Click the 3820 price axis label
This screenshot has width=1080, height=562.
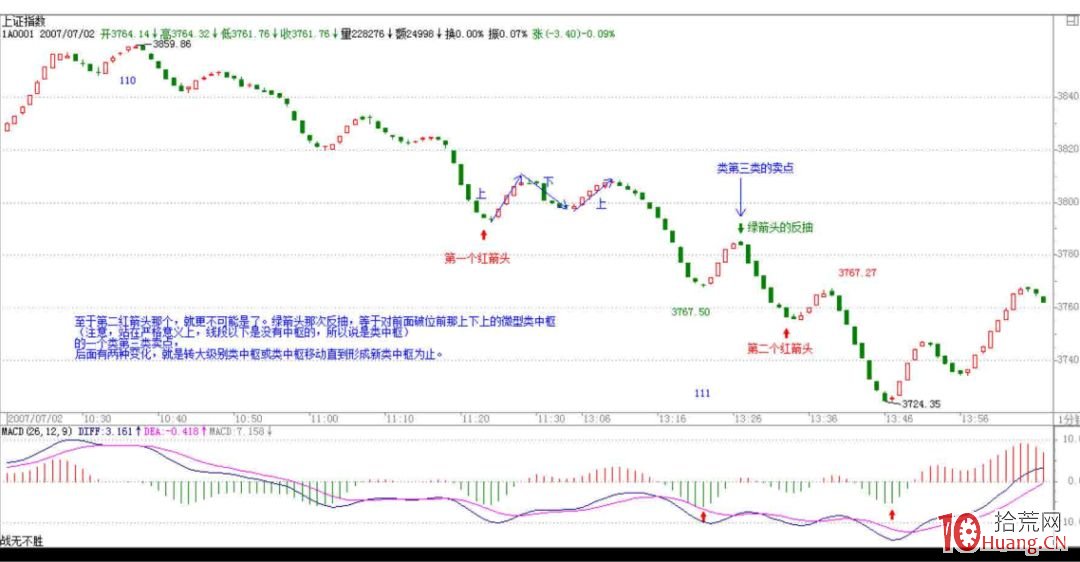click(1067, 149)
